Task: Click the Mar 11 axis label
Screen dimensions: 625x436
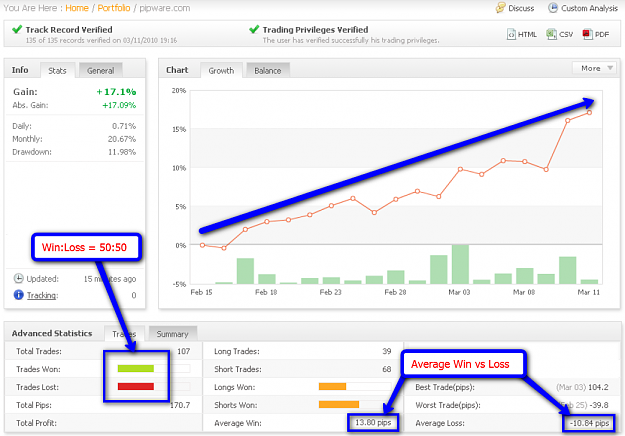Action: tap(589, 292)
